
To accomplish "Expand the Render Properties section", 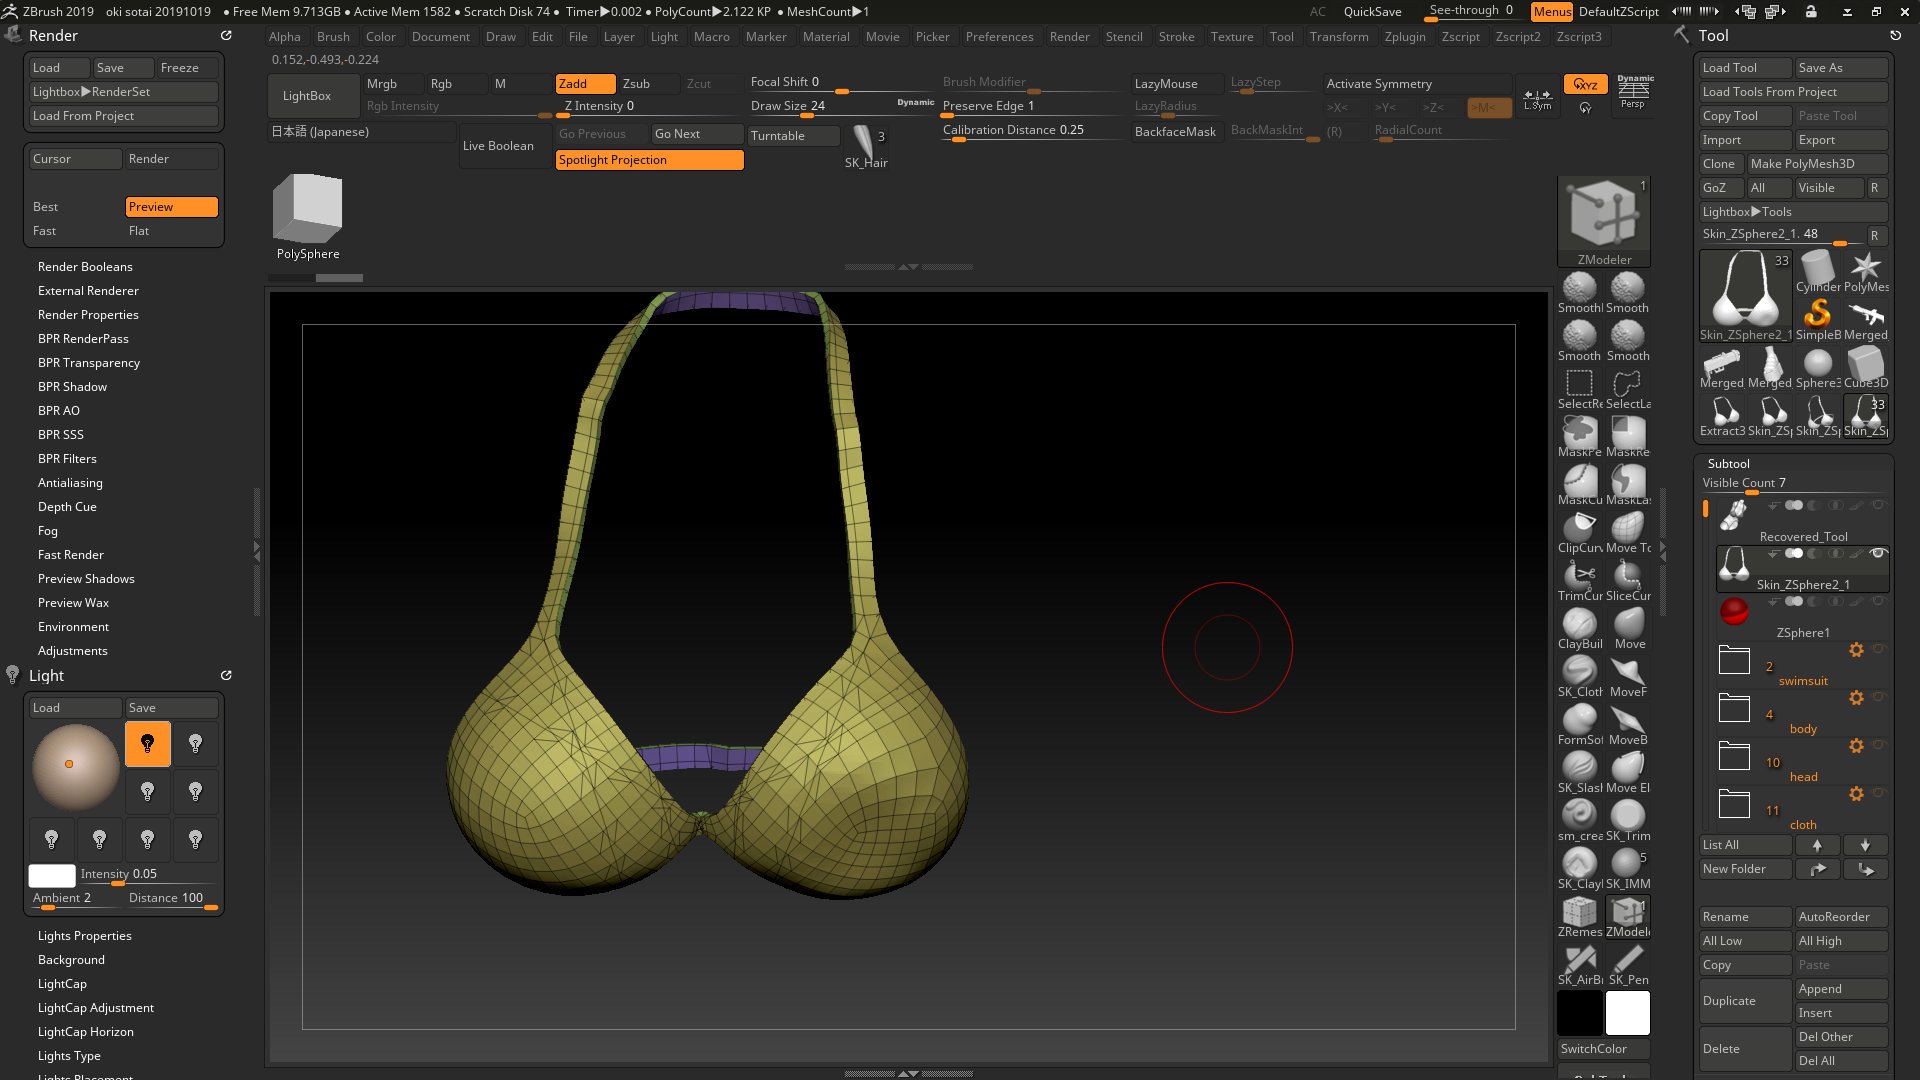I will click(x=88, y=315).
